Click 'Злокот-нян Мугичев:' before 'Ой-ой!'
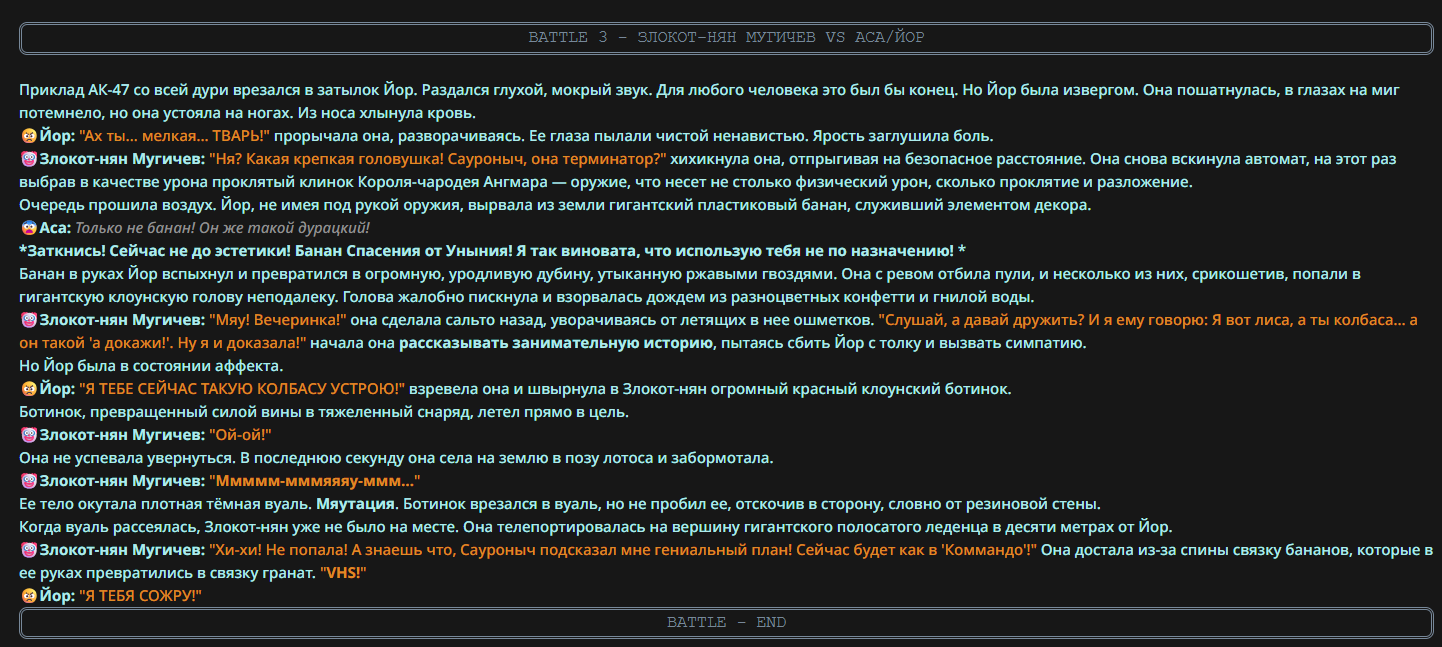 (x=121, y=435)
